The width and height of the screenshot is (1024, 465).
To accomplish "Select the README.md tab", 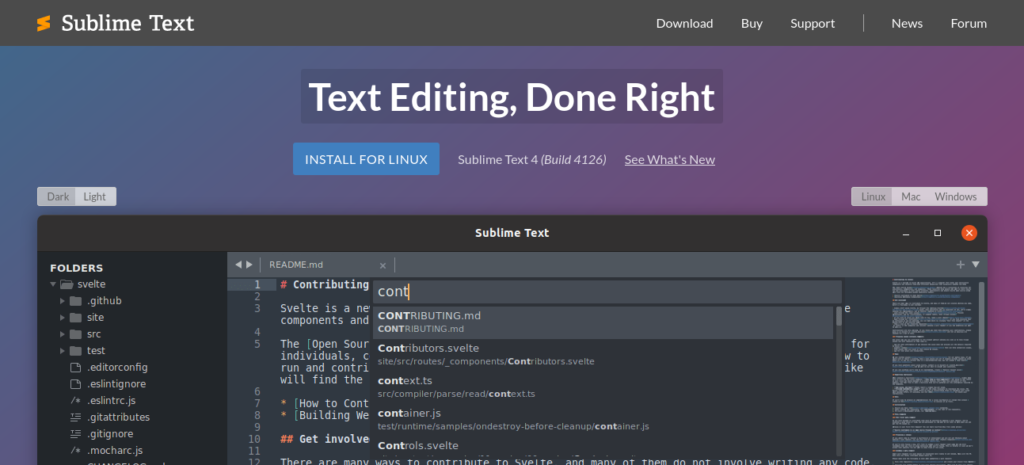I will [296, 265].
